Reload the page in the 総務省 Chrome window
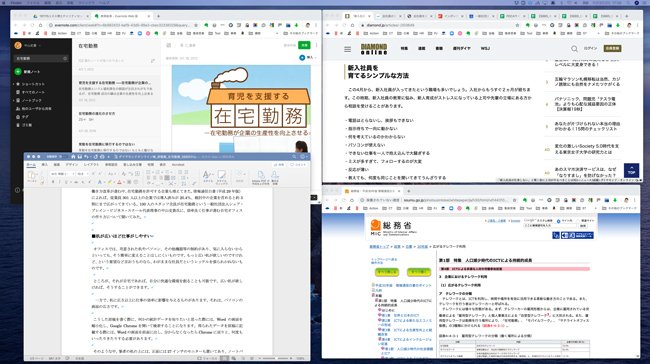650x364 pixels. (x=344, y=200)
